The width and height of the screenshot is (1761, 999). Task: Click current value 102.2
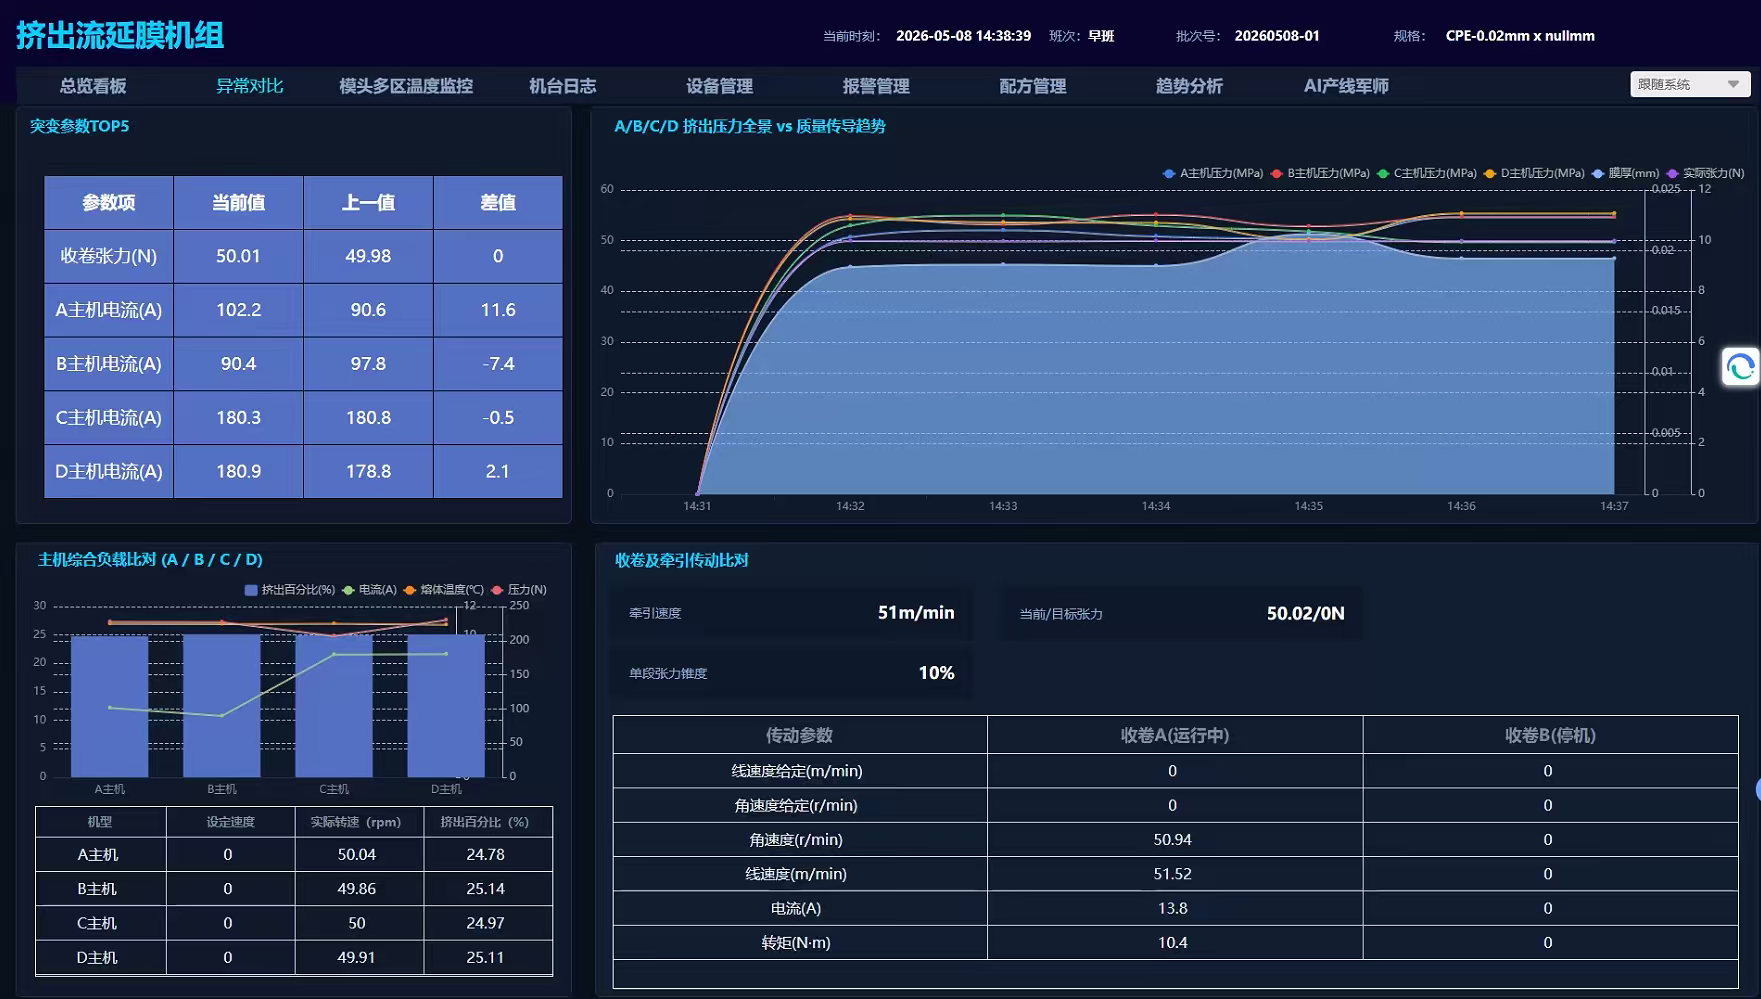click(x=238, y=310)
